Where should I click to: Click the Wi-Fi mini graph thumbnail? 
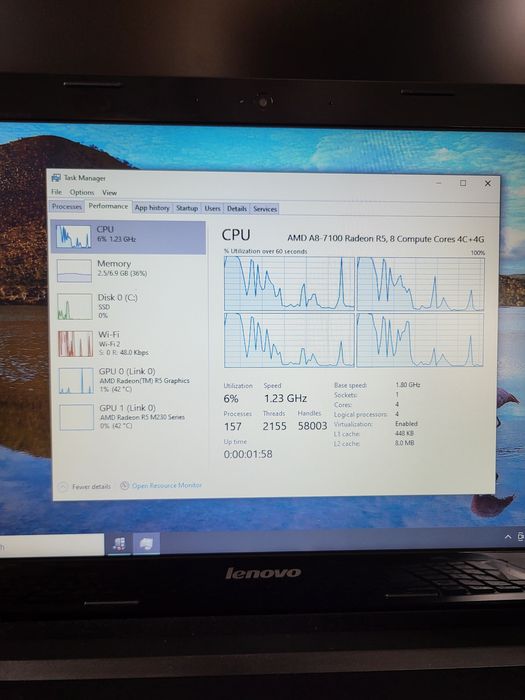point(75,344)
